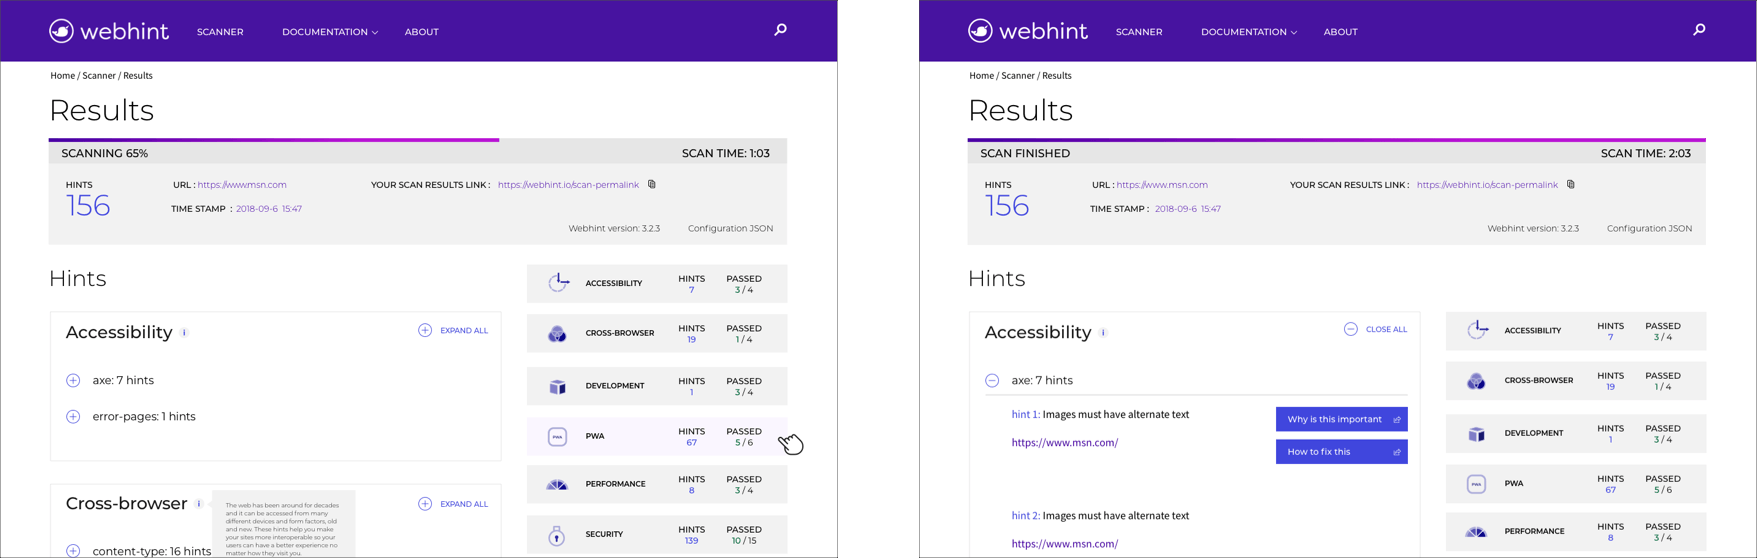Click How to fix this button
The image size is (1757, 558).
[1341, 452]
